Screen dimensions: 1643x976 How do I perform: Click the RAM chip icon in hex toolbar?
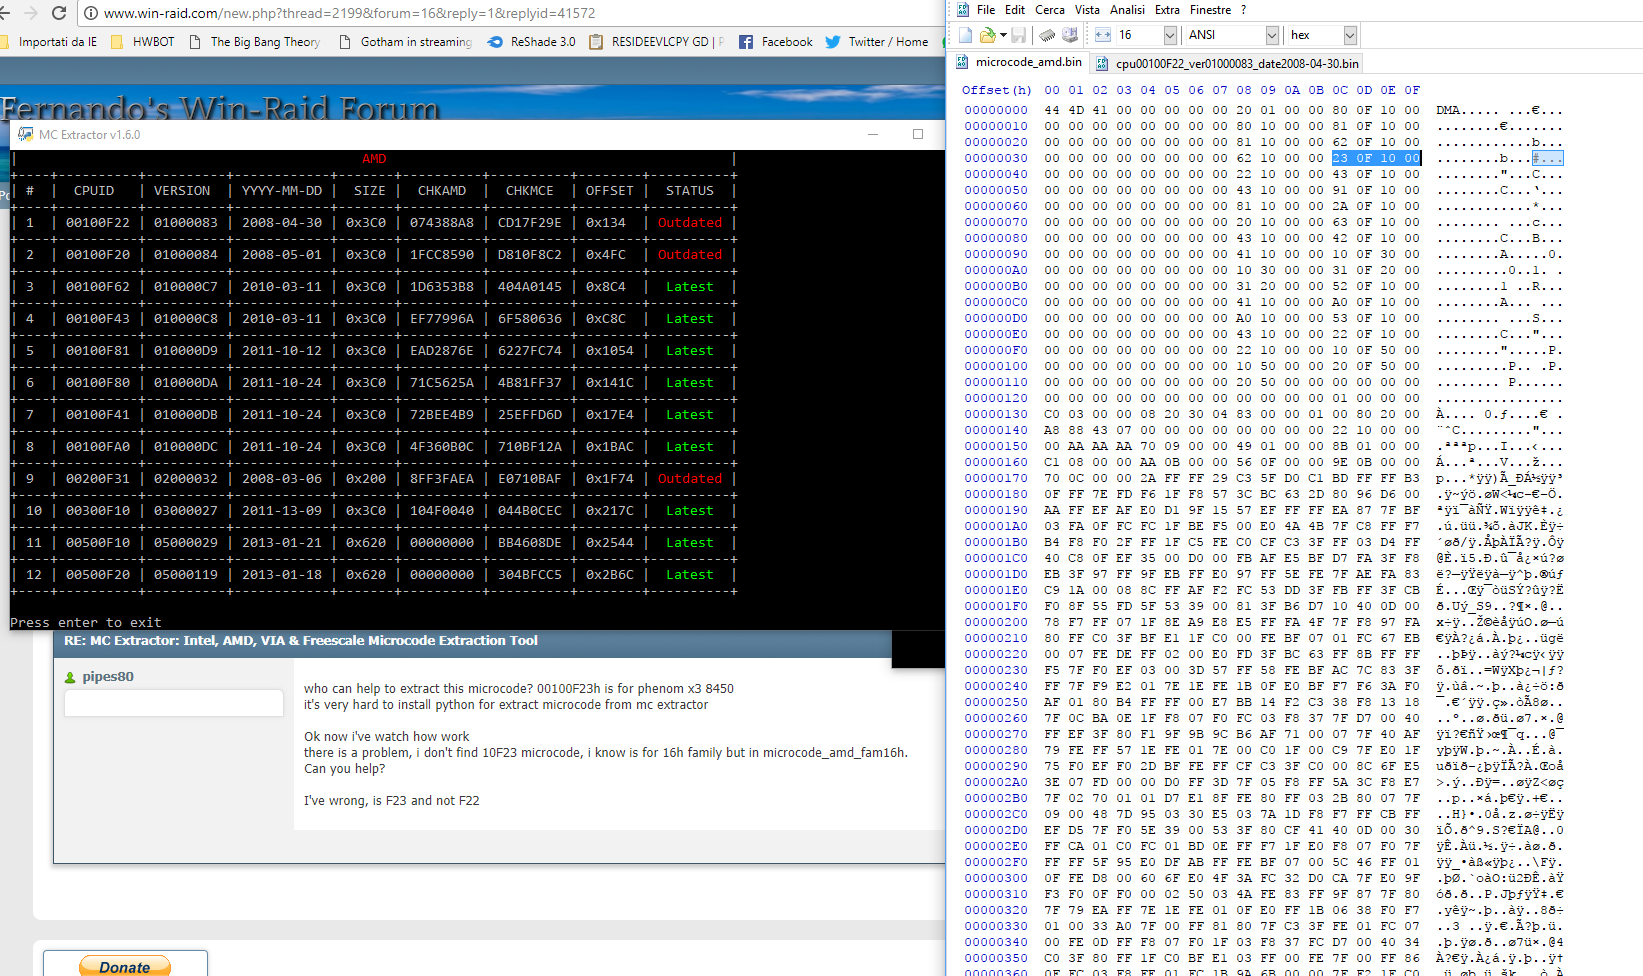tap(1047, 35)
